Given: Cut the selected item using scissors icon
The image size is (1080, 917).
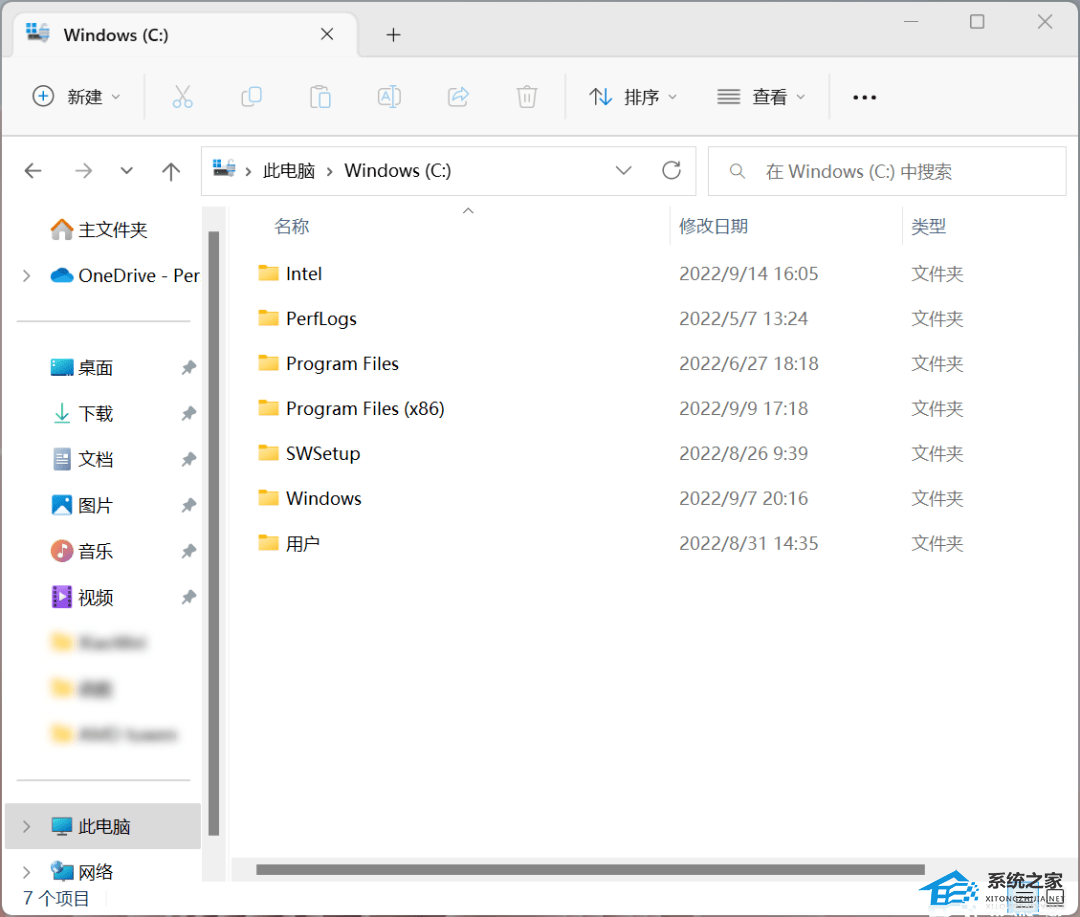Looking at the screenshot, I should (x=182, y=96).
